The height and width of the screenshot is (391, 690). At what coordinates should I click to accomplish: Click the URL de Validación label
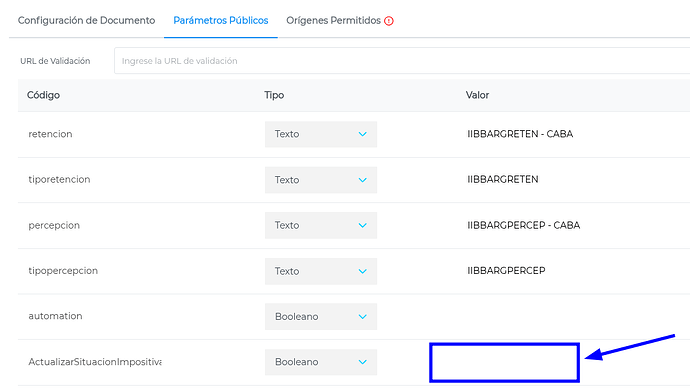[x=55, y=61]
